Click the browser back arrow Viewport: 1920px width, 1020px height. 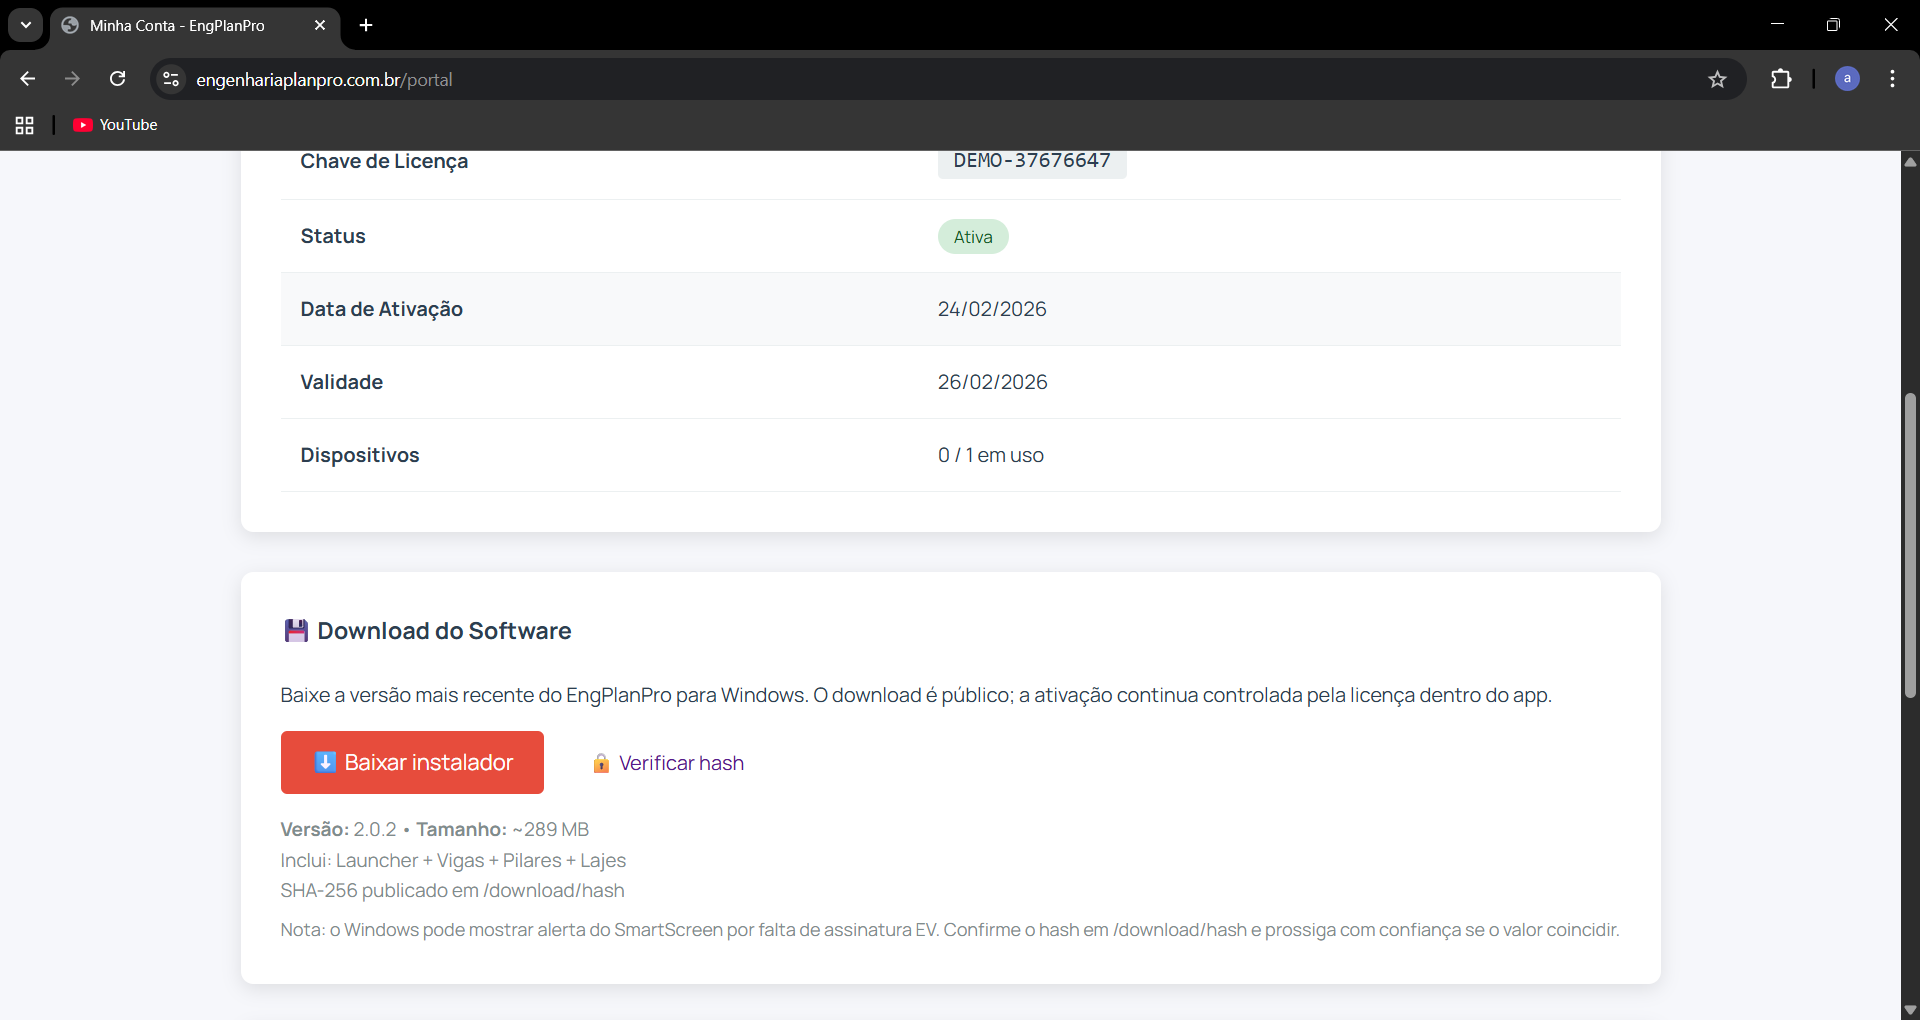tap(27, 79)
